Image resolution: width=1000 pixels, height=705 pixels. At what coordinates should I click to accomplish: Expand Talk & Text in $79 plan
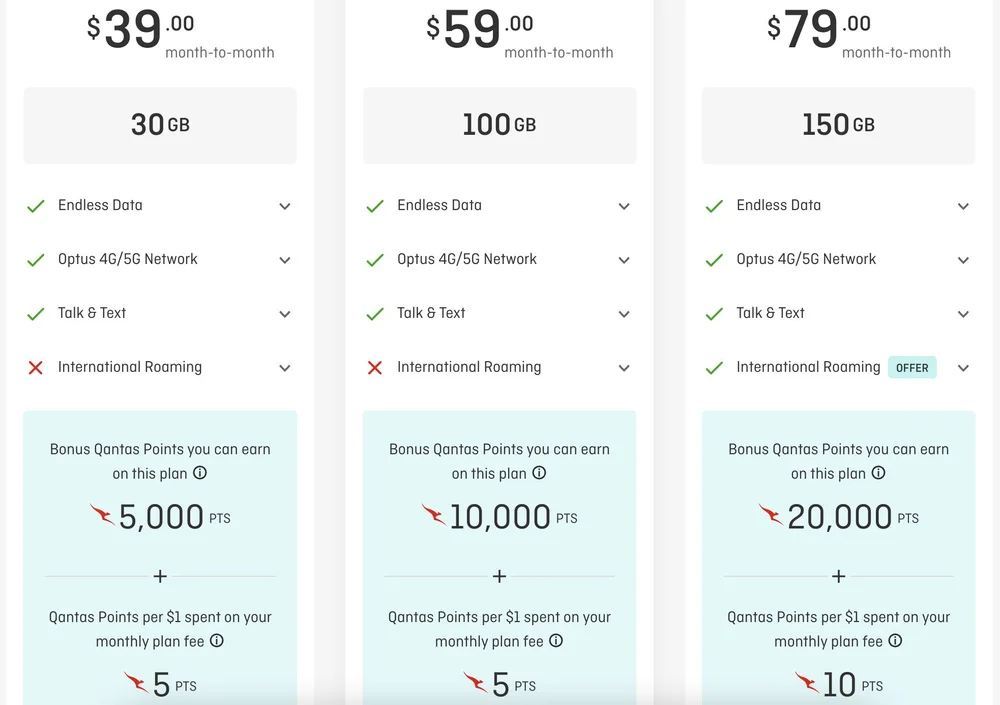(x=963, y=314)
